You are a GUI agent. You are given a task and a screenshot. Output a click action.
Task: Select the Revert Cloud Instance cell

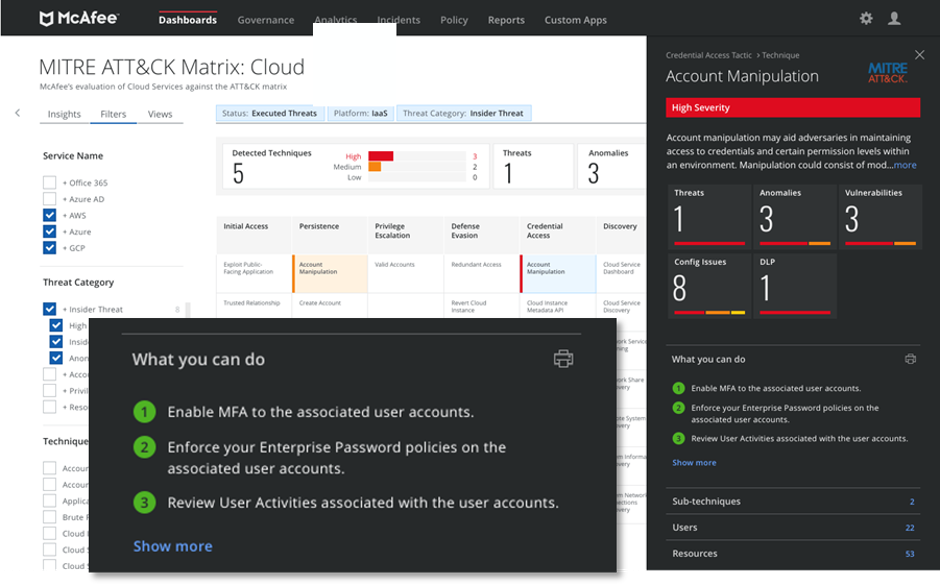(x=482, y=306)
